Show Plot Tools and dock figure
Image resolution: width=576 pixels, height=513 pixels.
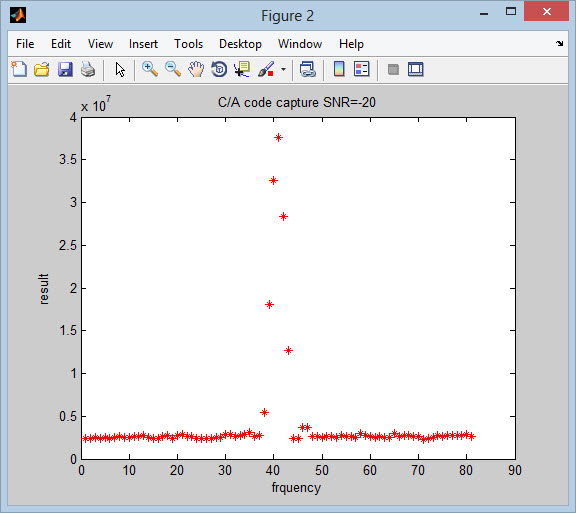[416, 69]
